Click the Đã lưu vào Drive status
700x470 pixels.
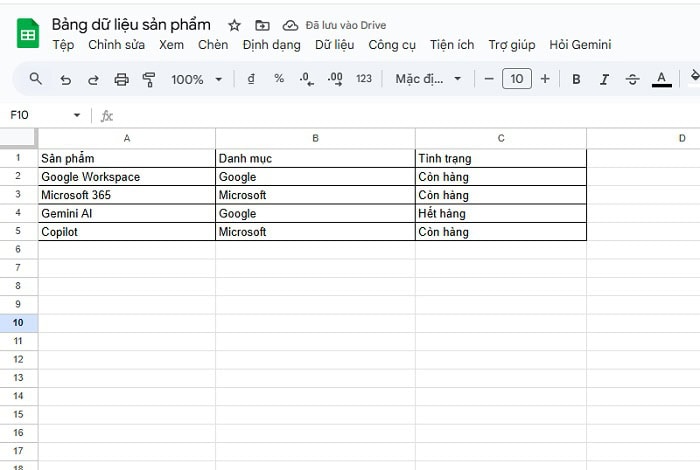point(346,25)
